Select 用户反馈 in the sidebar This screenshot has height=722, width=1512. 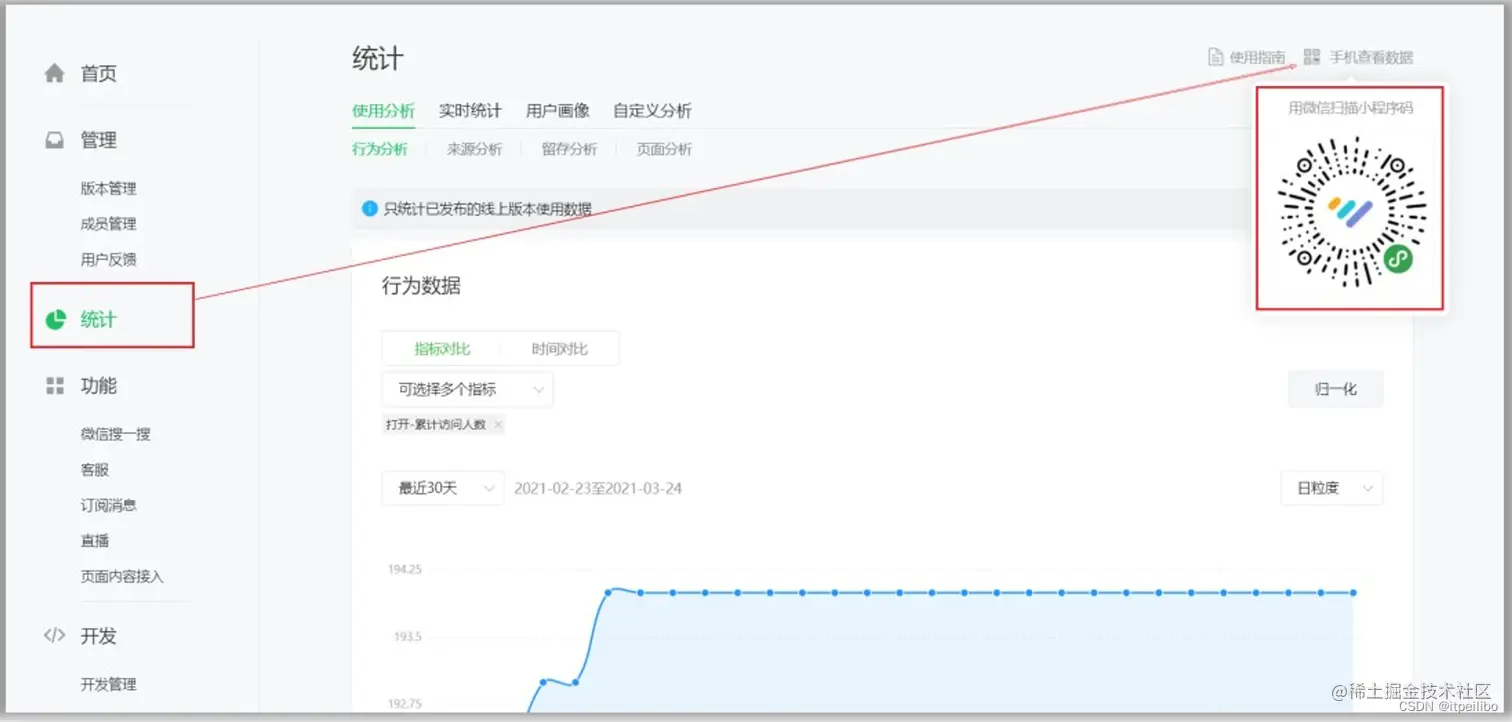coord(108,259)
